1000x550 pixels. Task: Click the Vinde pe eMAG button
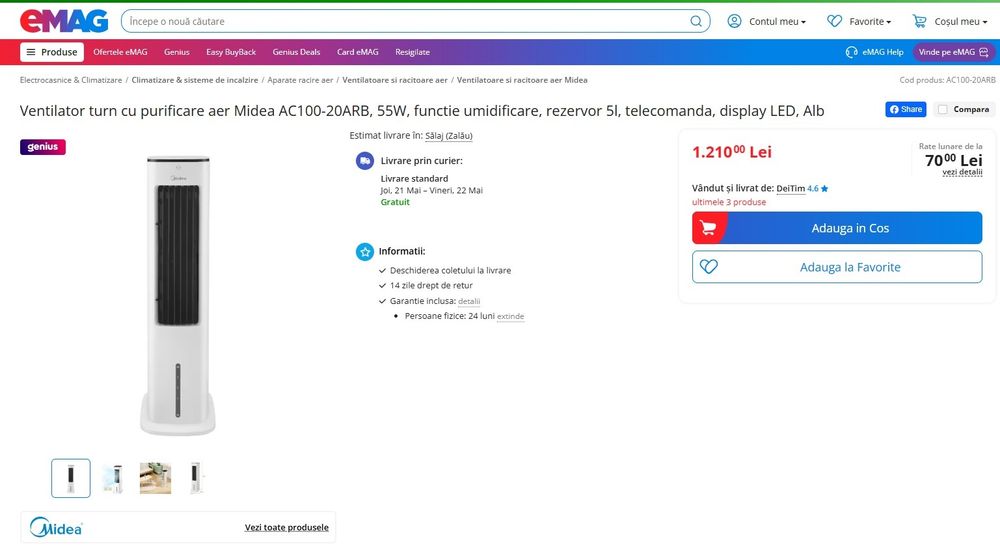pyautogui.click(x=953, y=52)
